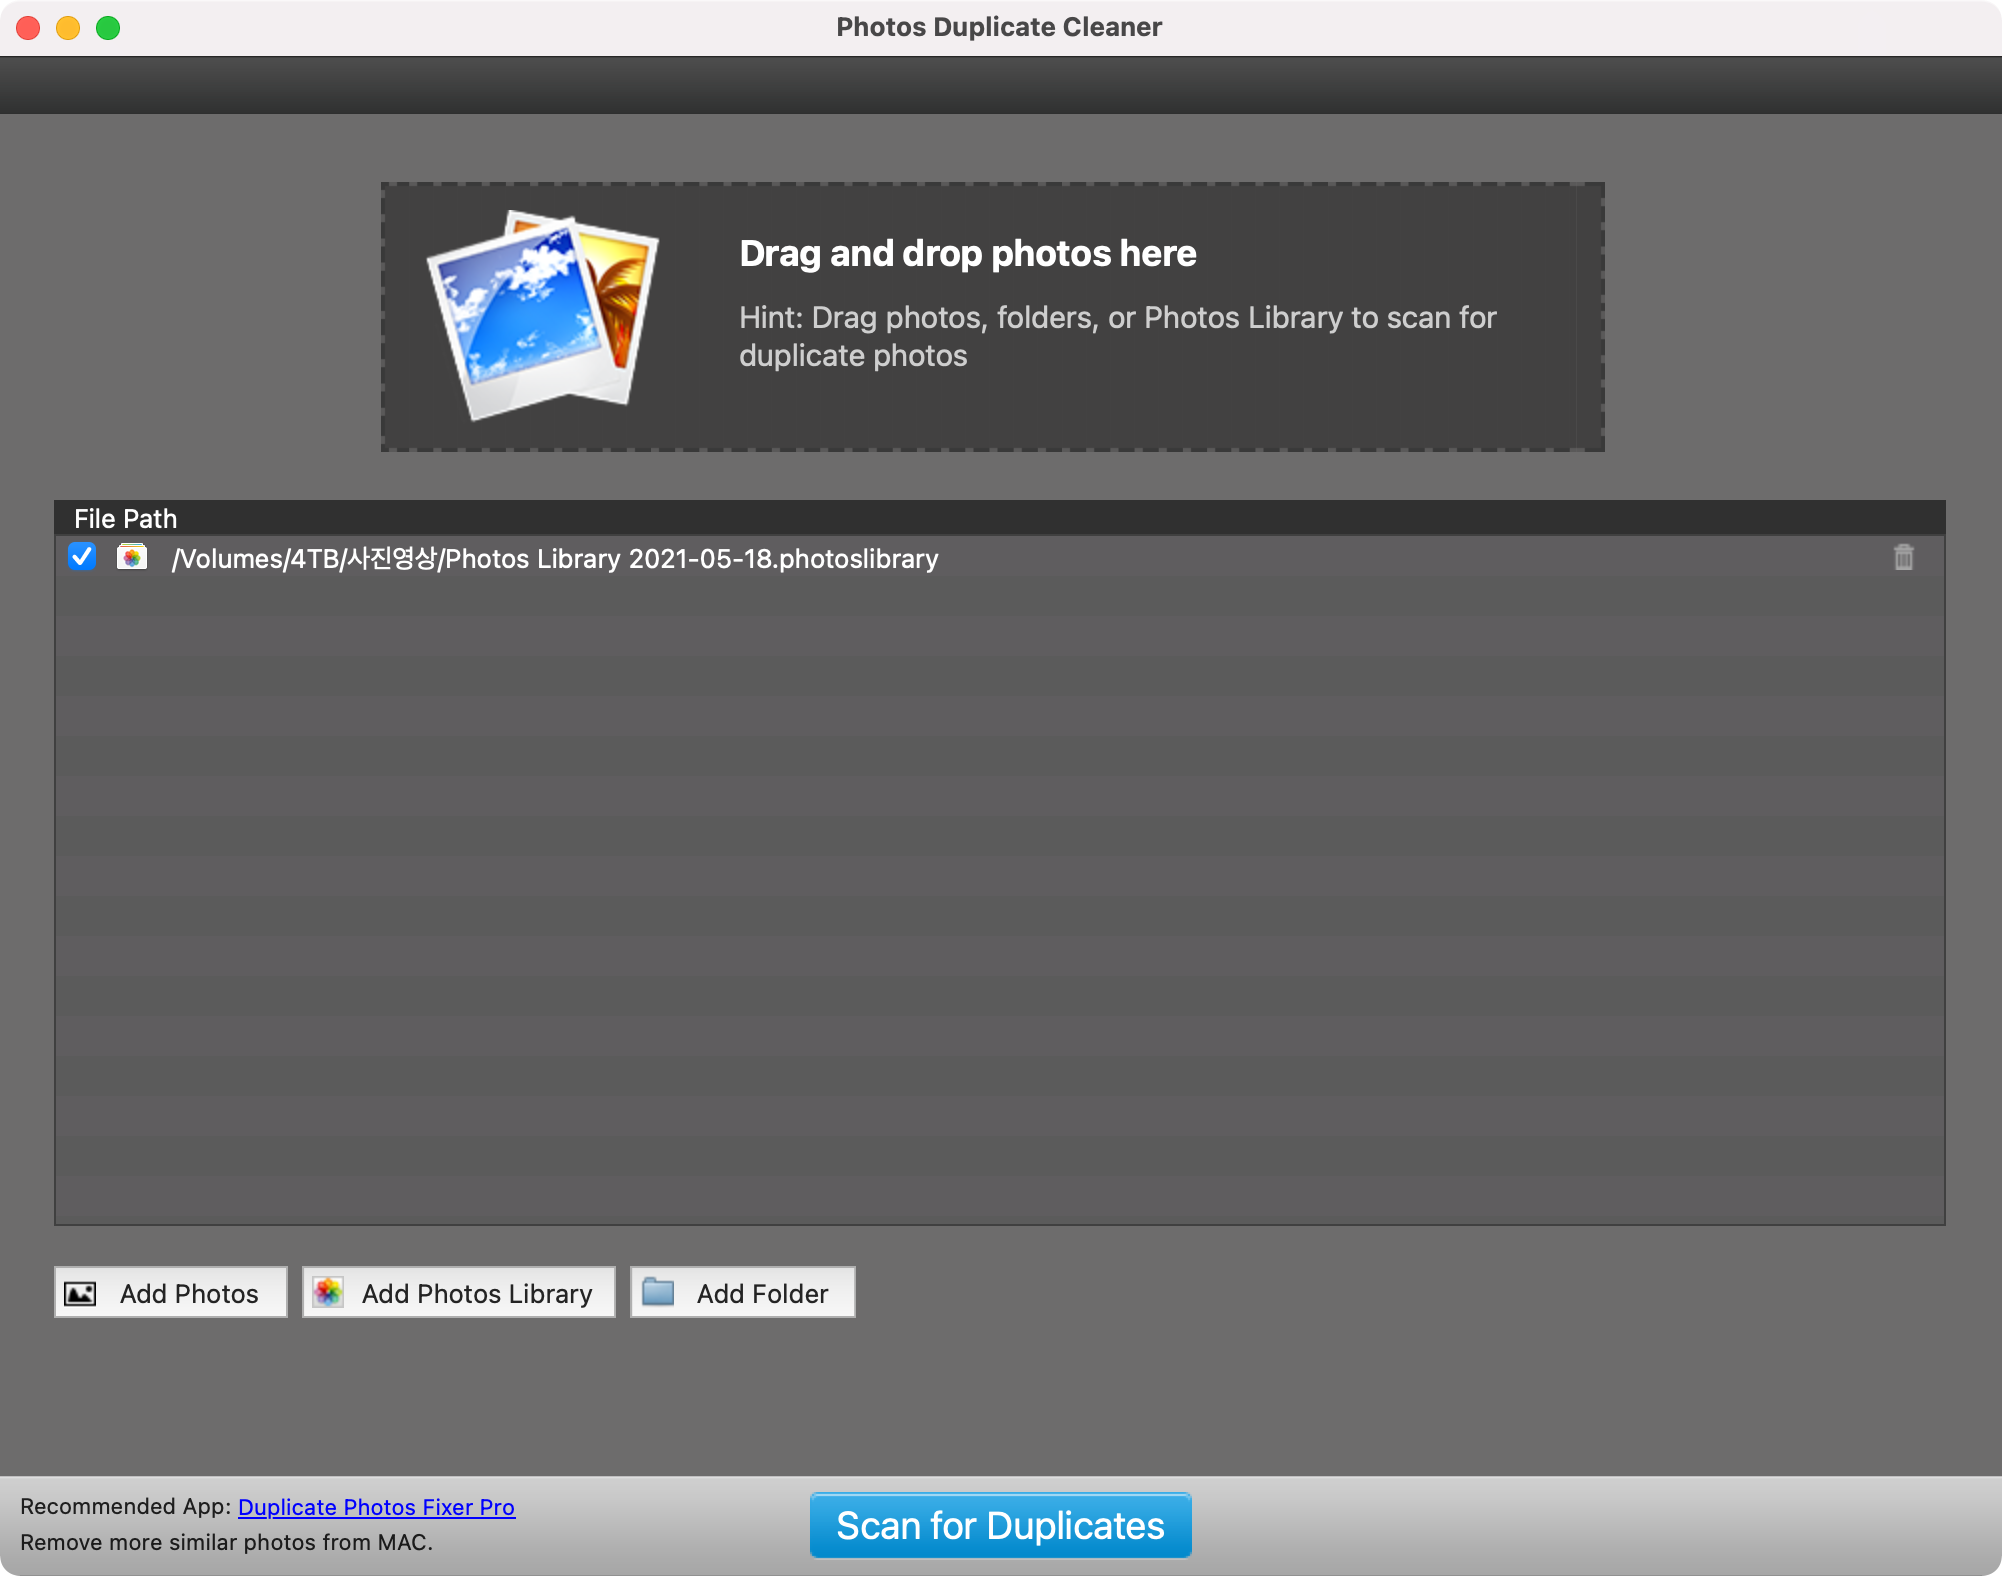Click the Drag and drop photos here heading
This screenshot has width=2002, height=1576.
click(x=967, y=254)
